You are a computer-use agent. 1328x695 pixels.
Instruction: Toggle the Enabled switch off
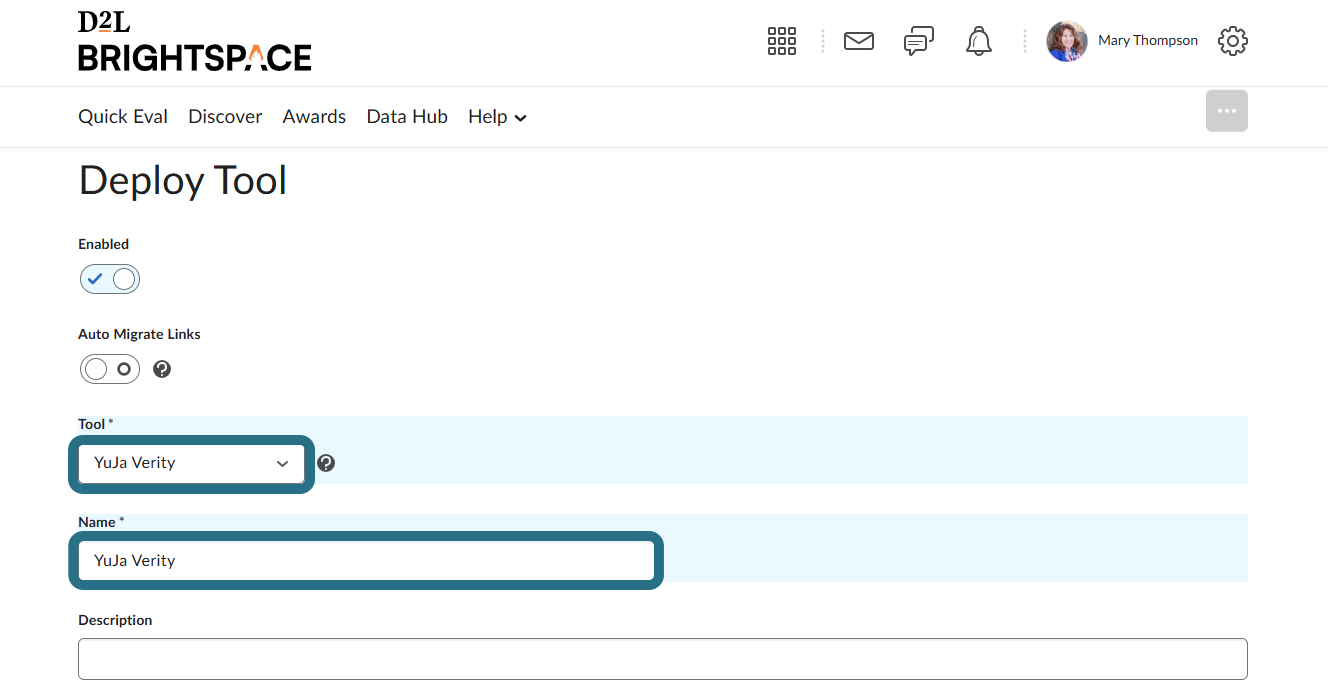tap(110, 279)
